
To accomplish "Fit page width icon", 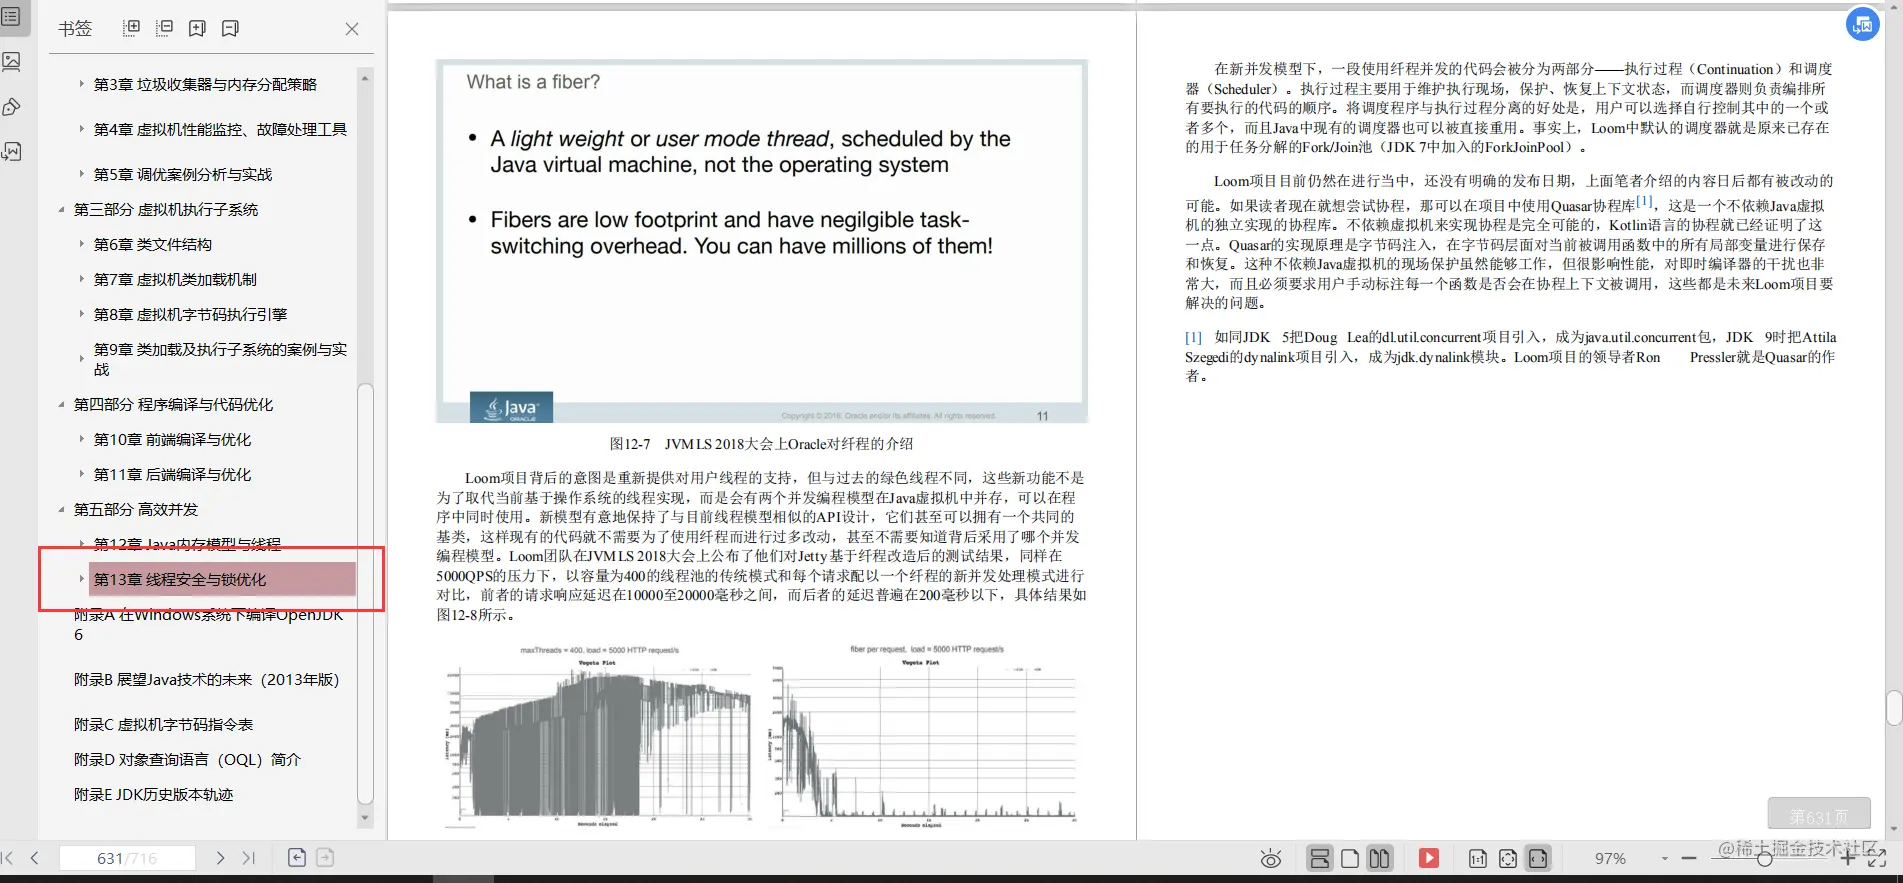I will coord(1538,858).
